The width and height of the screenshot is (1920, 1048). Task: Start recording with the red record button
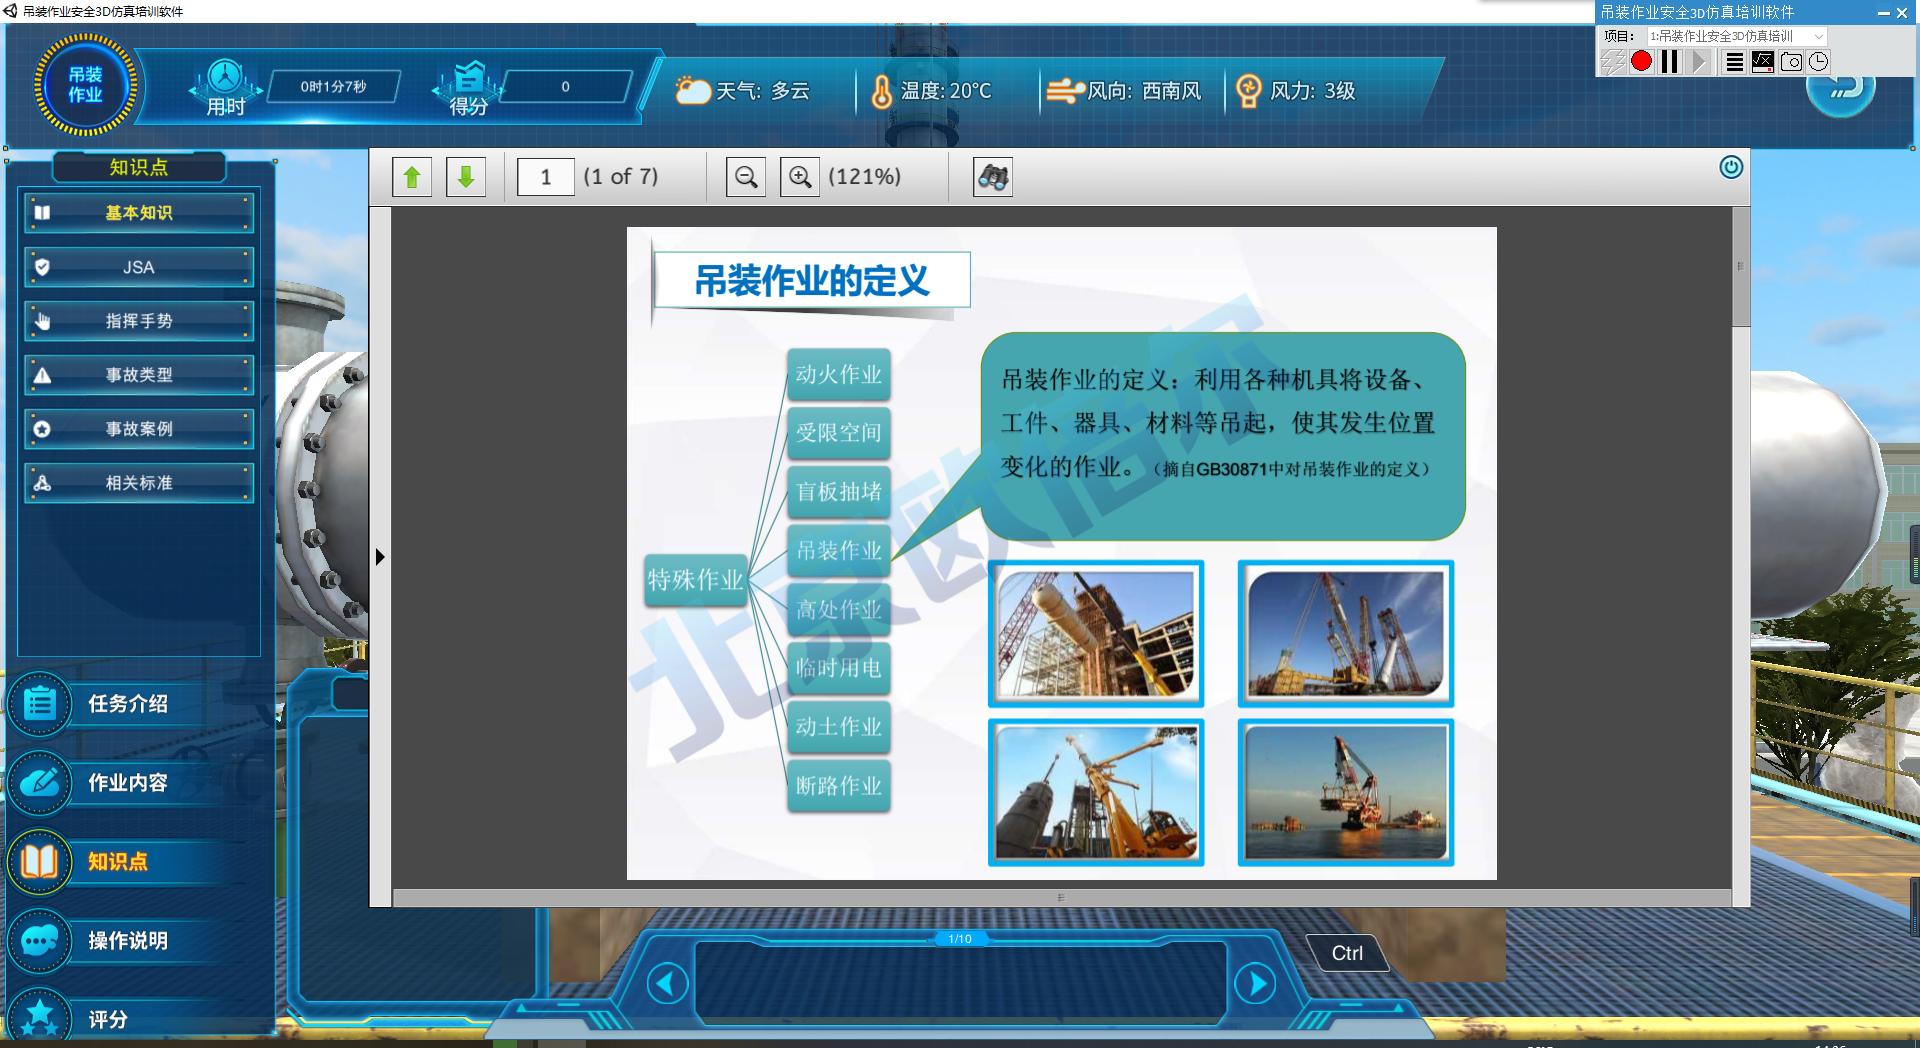1640,61
